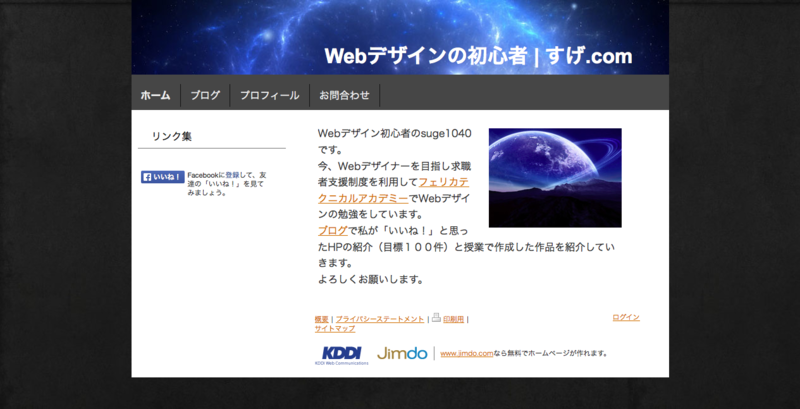Image resolution: width=800 pixels, height=409 pixels.
Task: Visit the www.jimdo.com link
Action: (467, 353)
